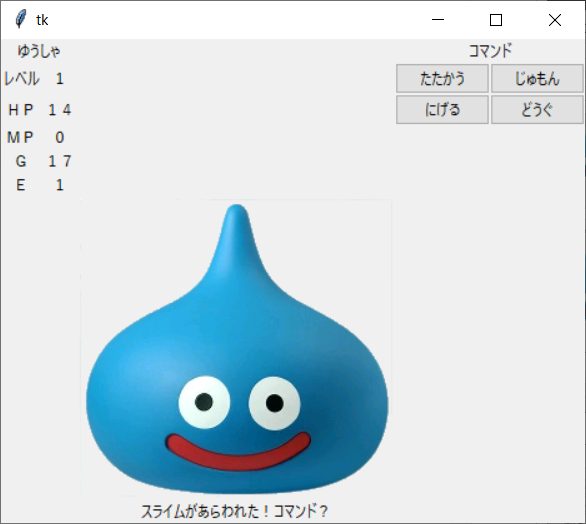The width and height of the screenshot is (586, 524).
Task: Click the E experience label
Action: [21, 185]
